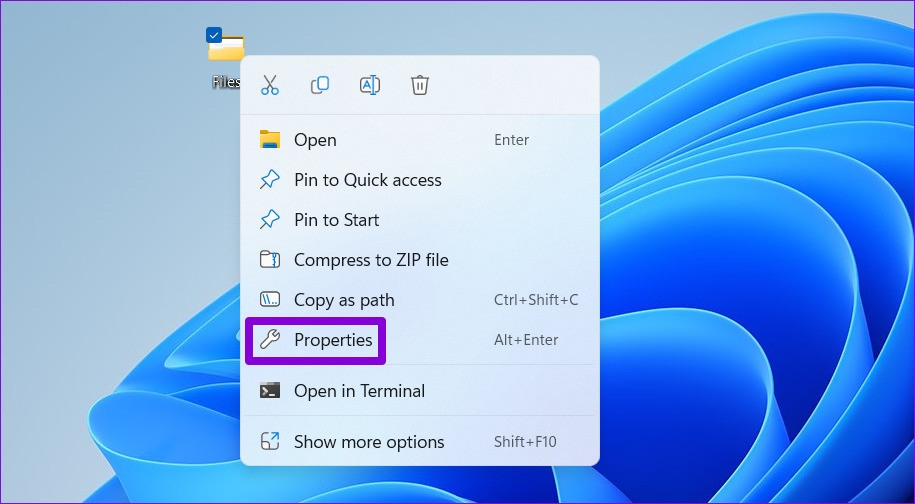The image size is (915, 504).
Task: Open Properties from the context menu
Action: click(420, 340)
